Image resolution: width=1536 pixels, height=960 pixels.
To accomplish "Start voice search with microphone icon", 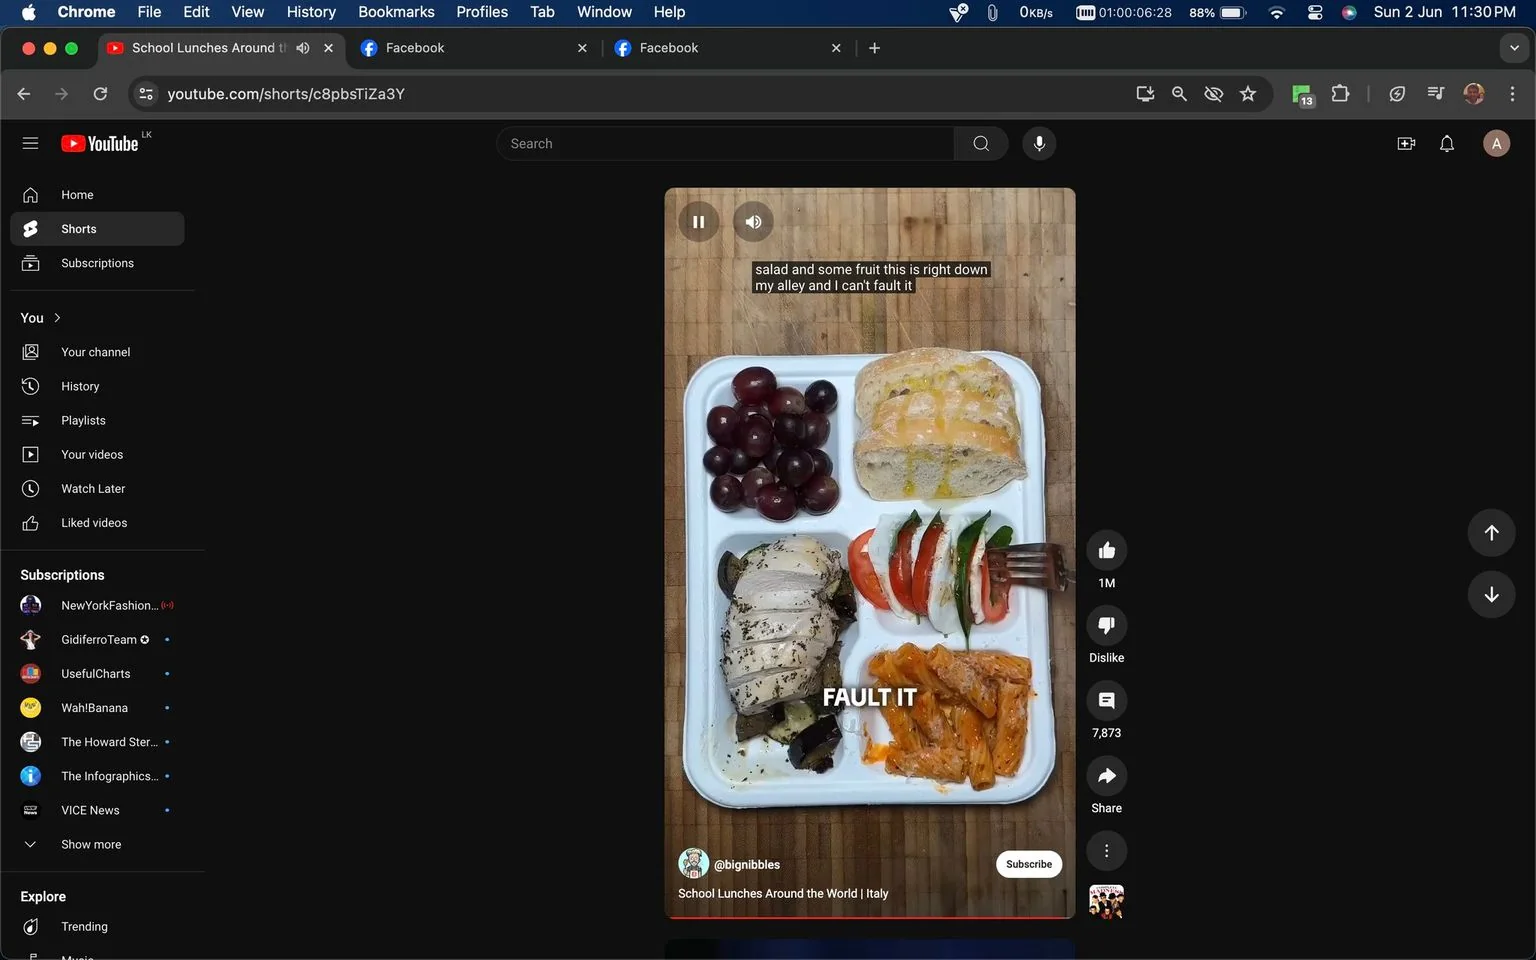I will [x=1039, y=143].
